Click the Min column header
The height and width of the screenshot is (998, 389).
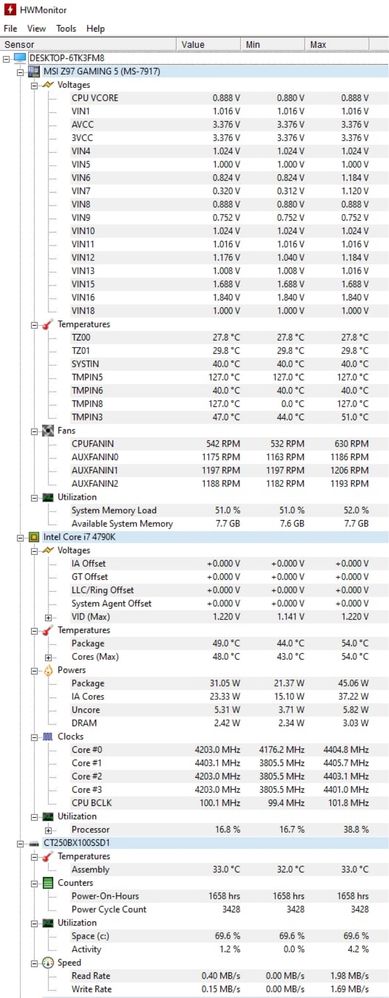point(272,45)
